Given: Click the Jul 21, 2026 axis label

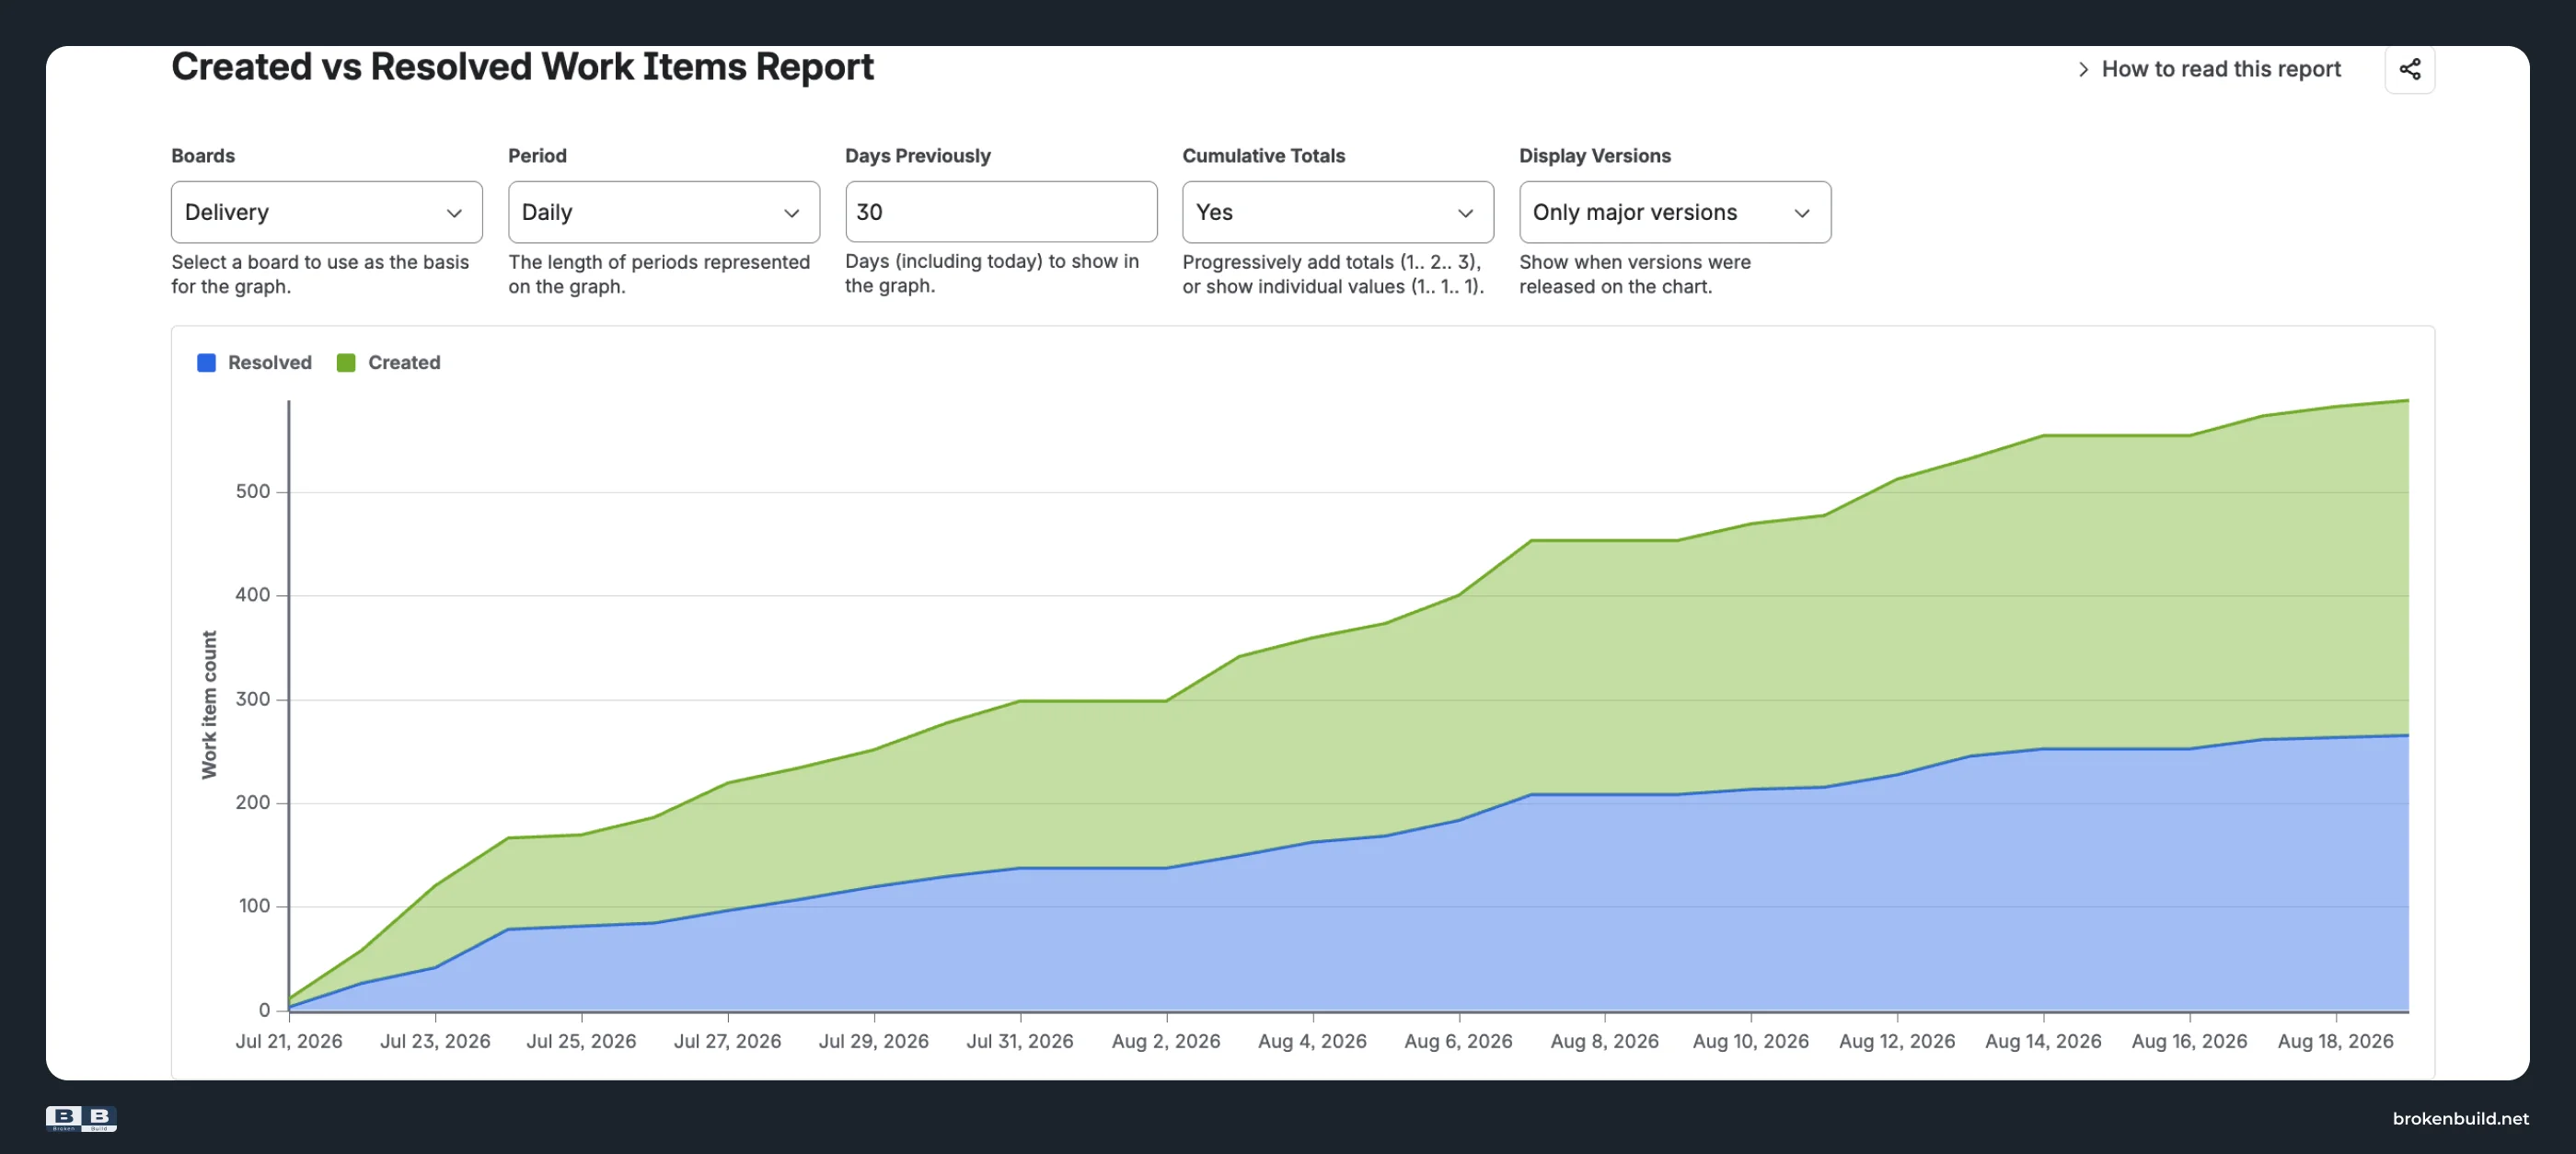Looking at the screenshot, I should [289, 1041].
